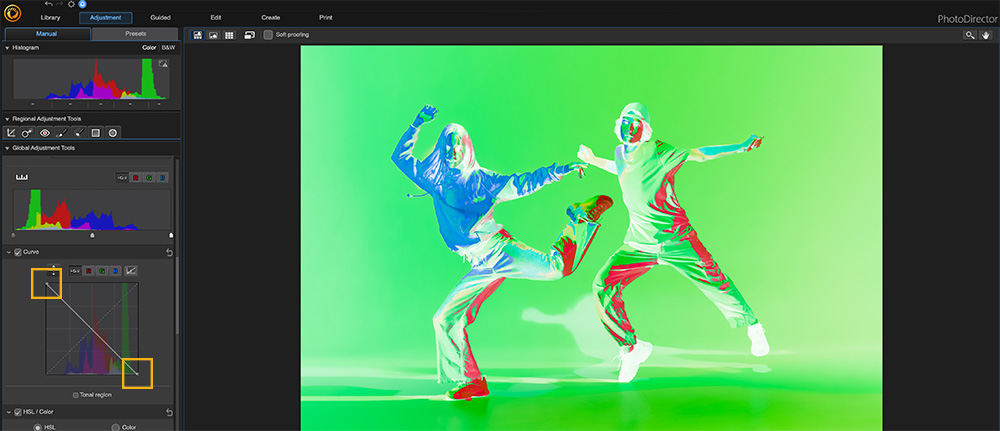Select the radial filter tool
The width and height of the screenshot is (1000, 431).
[113, 132]
